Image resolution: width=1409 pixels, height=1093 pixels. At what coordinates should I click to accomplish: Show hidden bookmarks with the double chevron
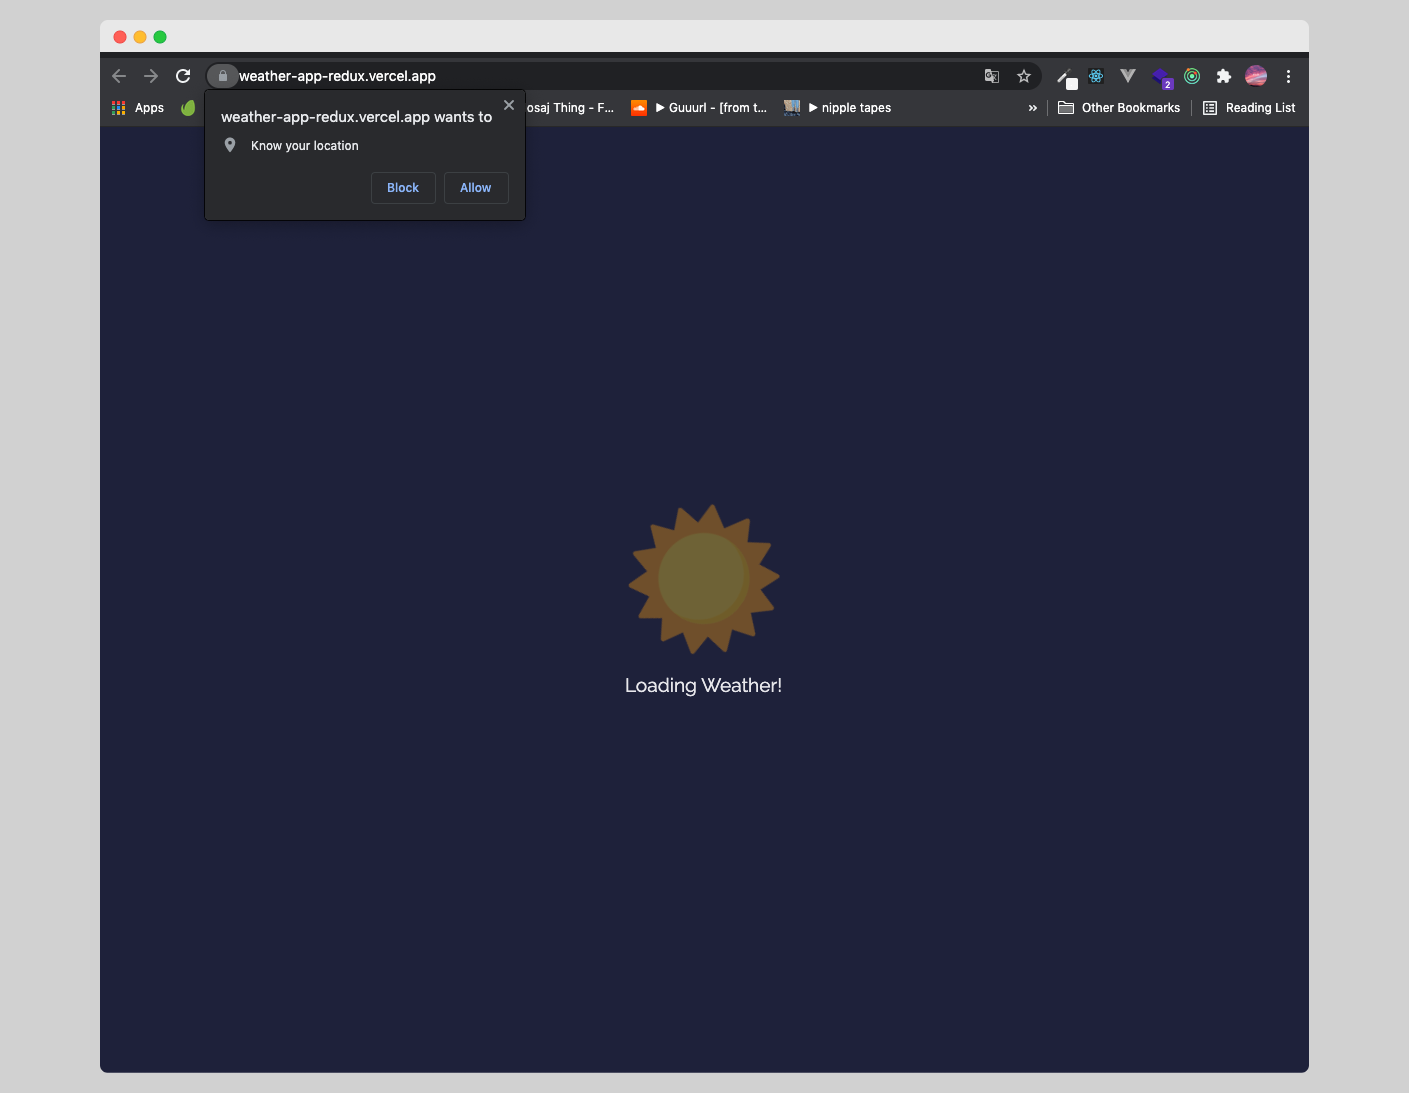point(1033,108)
